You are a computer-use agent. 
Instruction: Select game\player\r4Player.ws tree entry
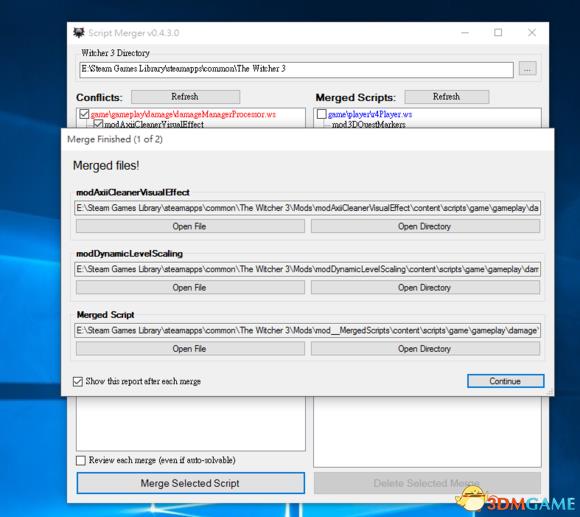(x=370, y=114)
